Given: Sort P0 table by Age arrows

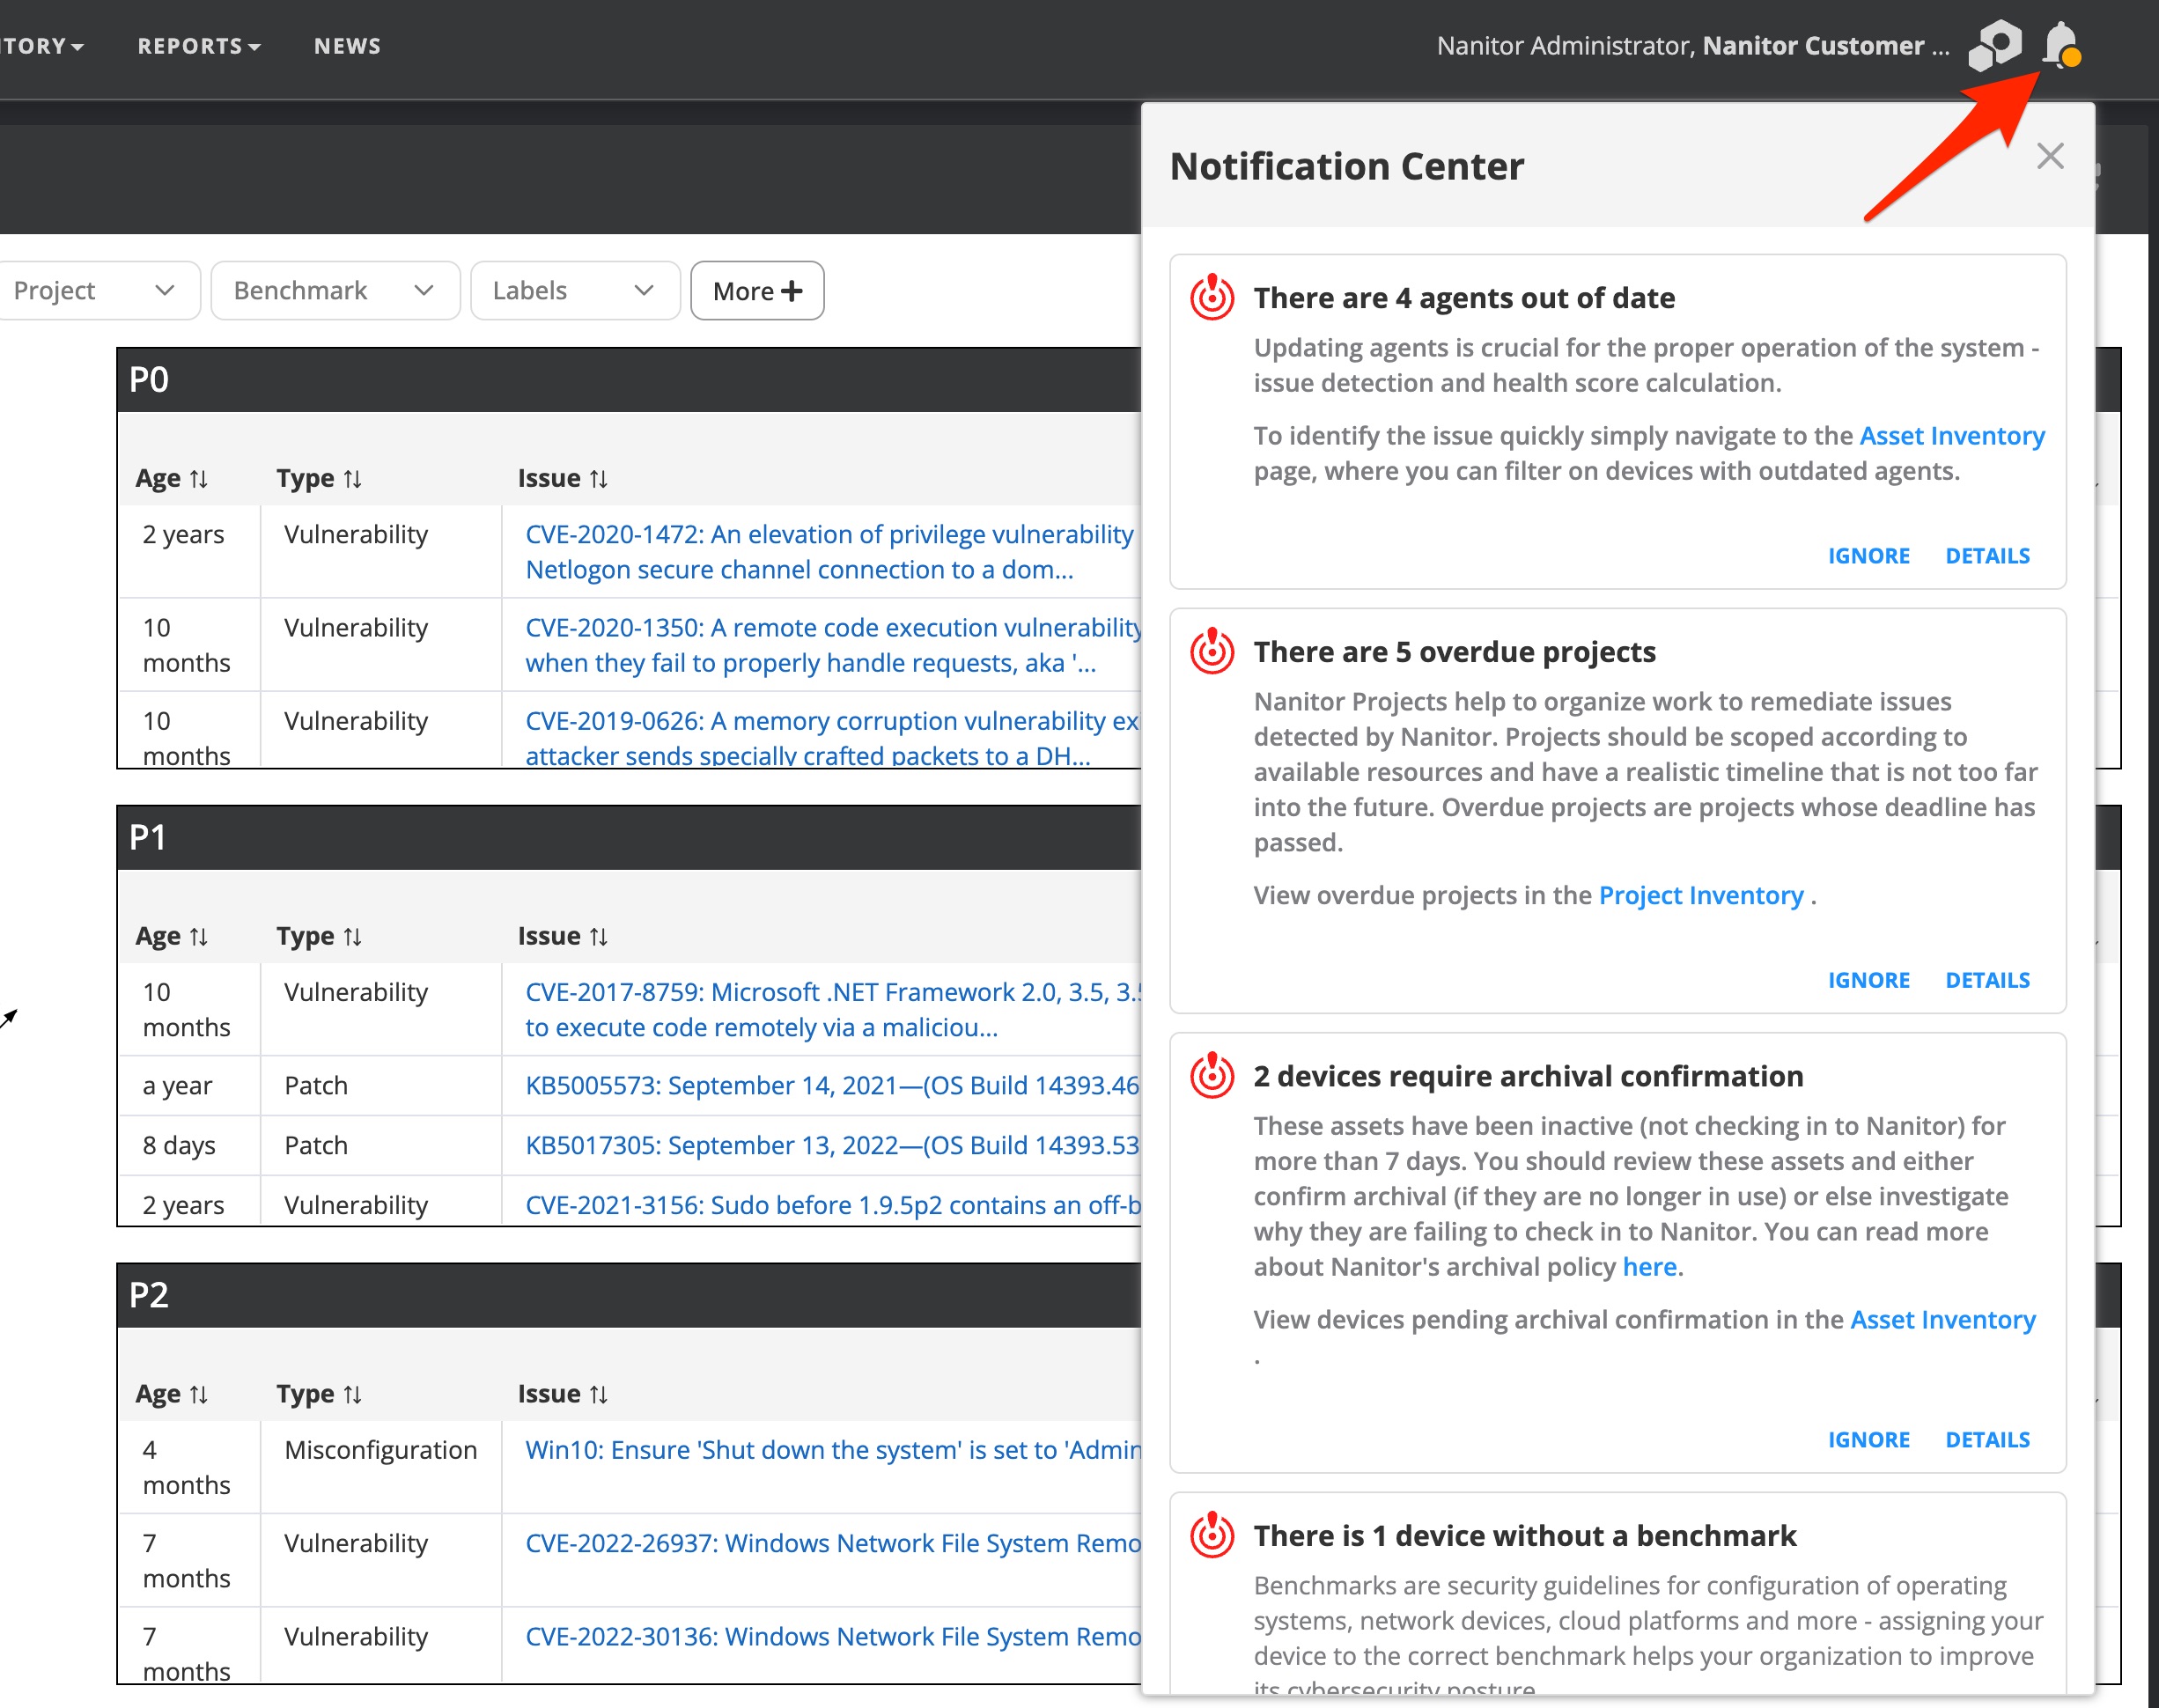Looking at the screenshot, I should [x=199, y=479].
